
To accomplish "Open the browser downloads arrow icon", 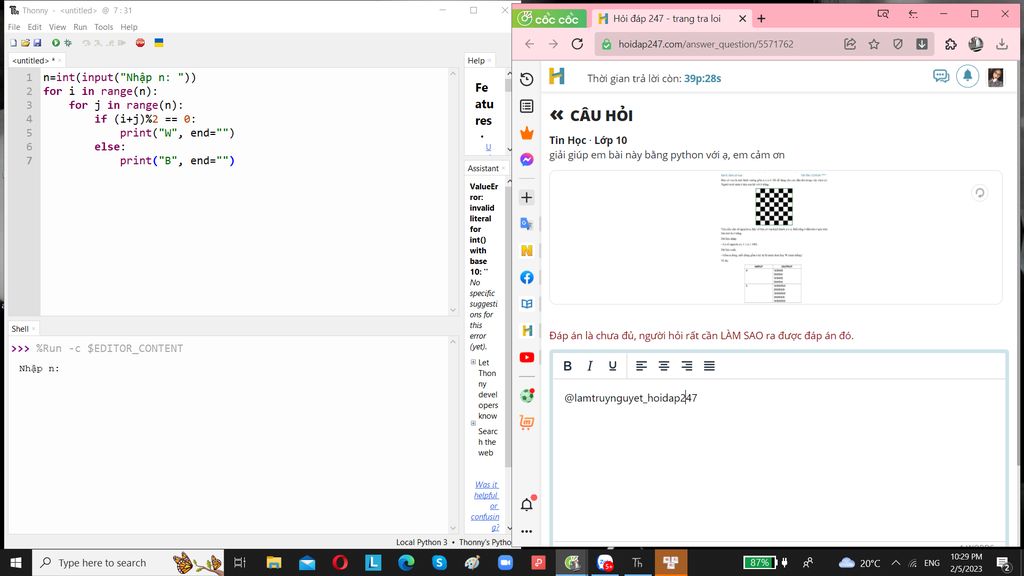I will pyautogui.click(x=1002, y=44).
